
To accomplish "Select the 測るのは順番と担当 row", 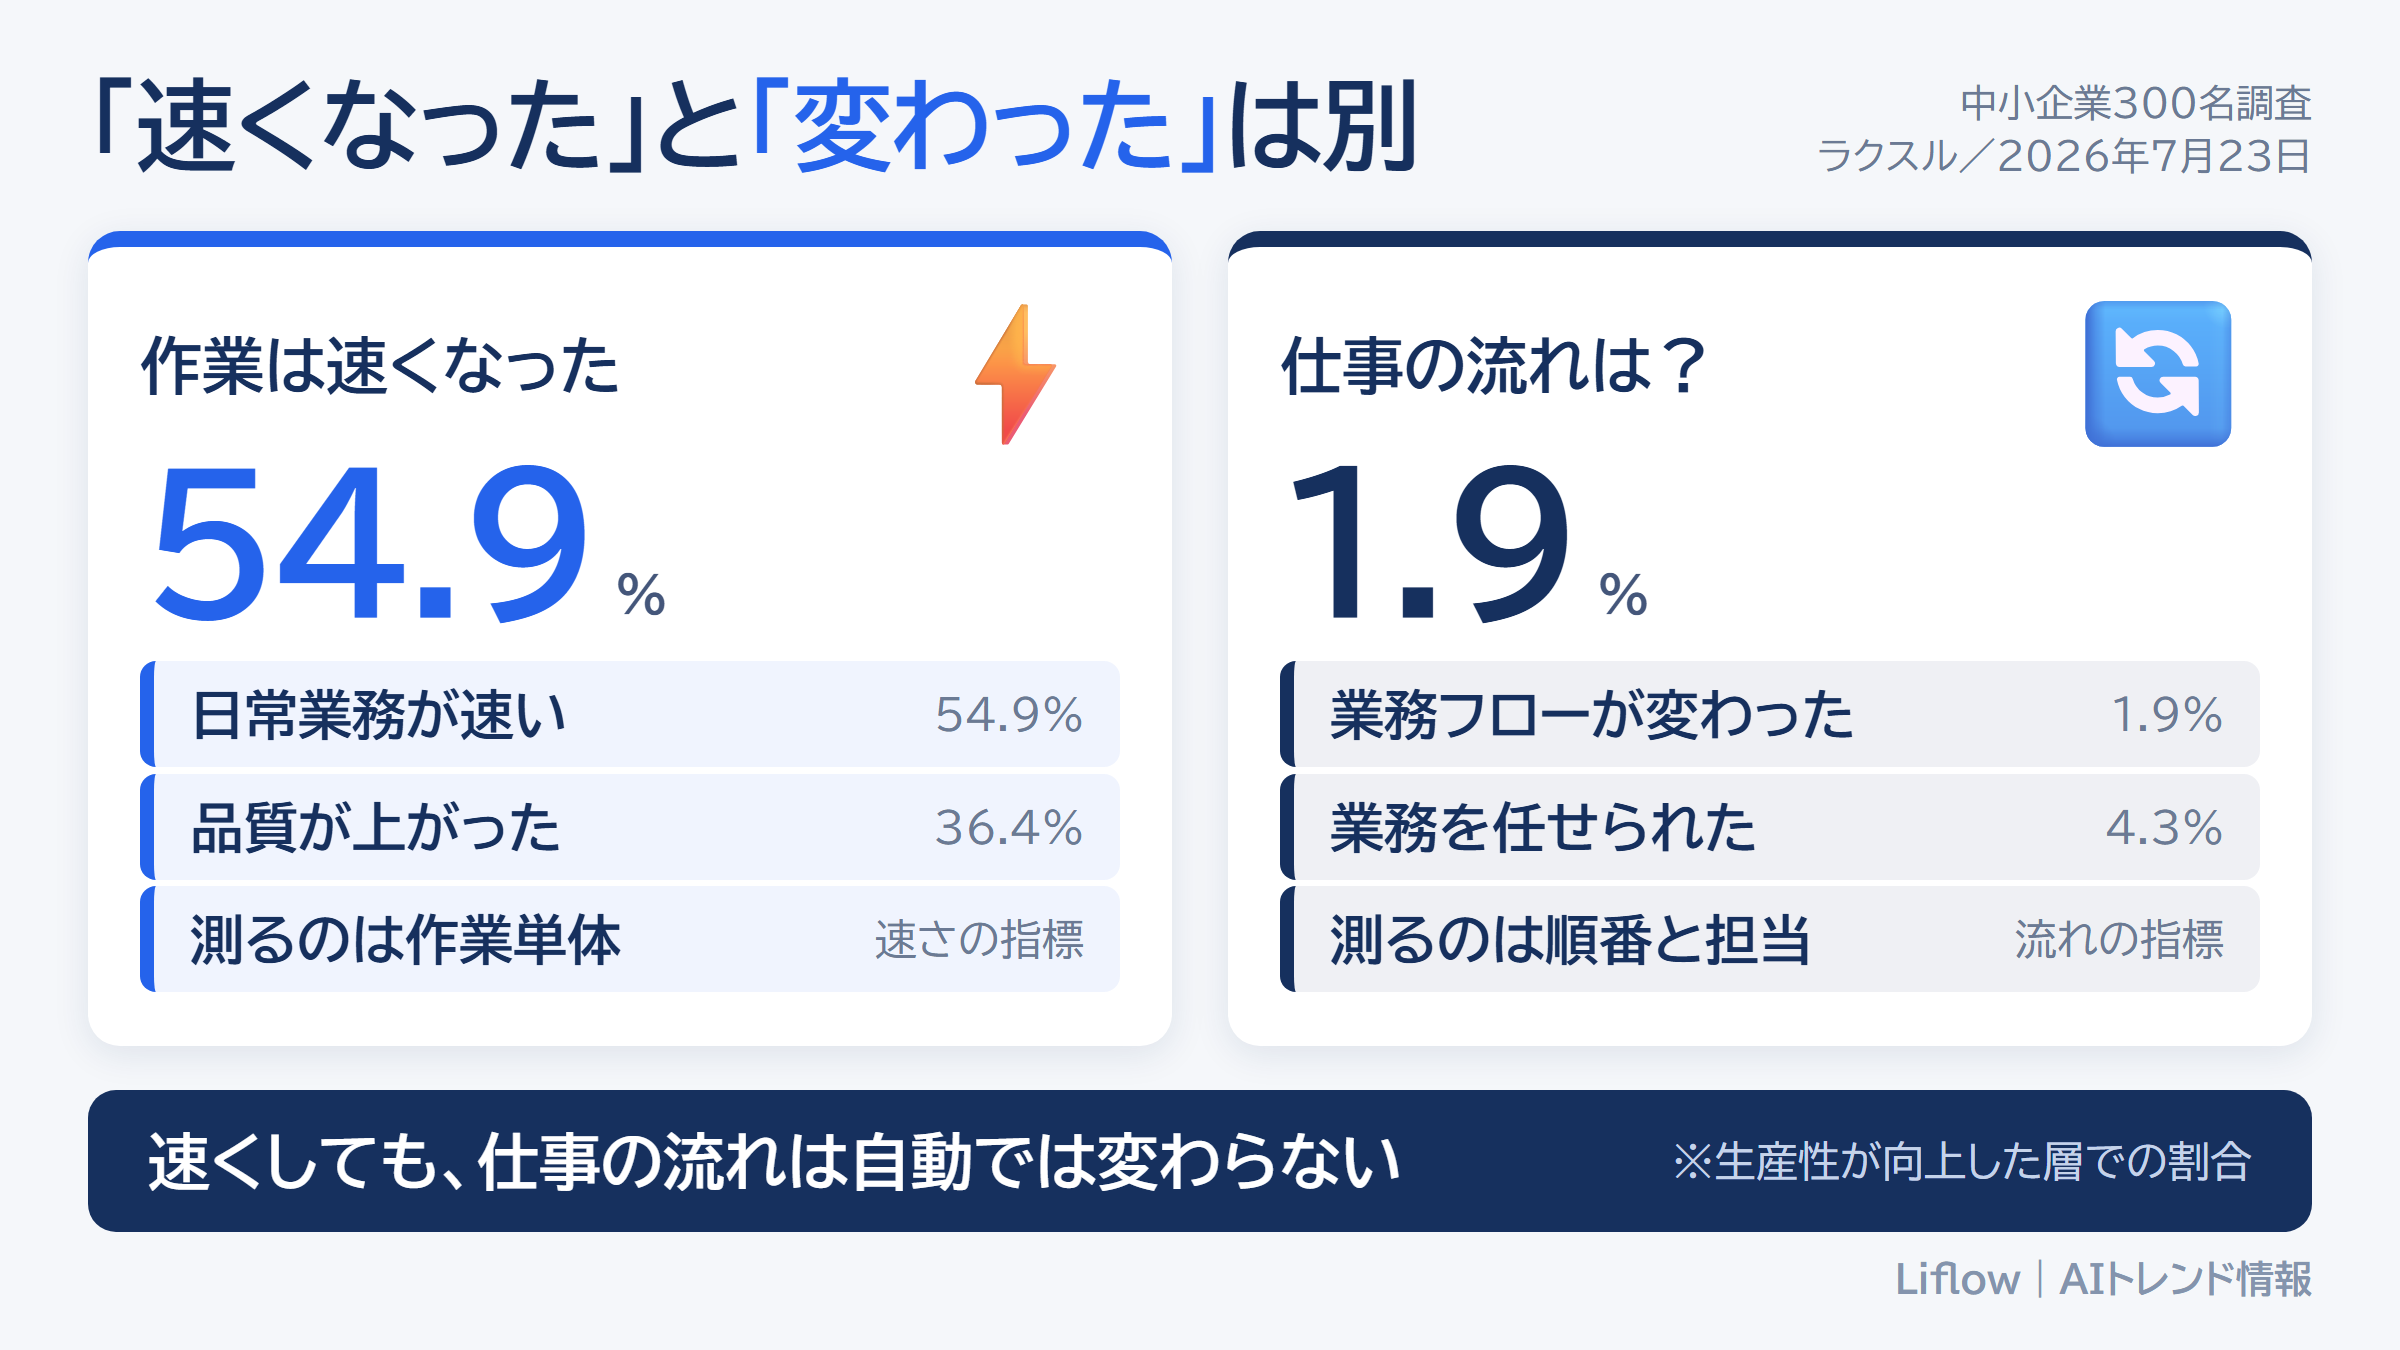I will [x=1770, y=939].
